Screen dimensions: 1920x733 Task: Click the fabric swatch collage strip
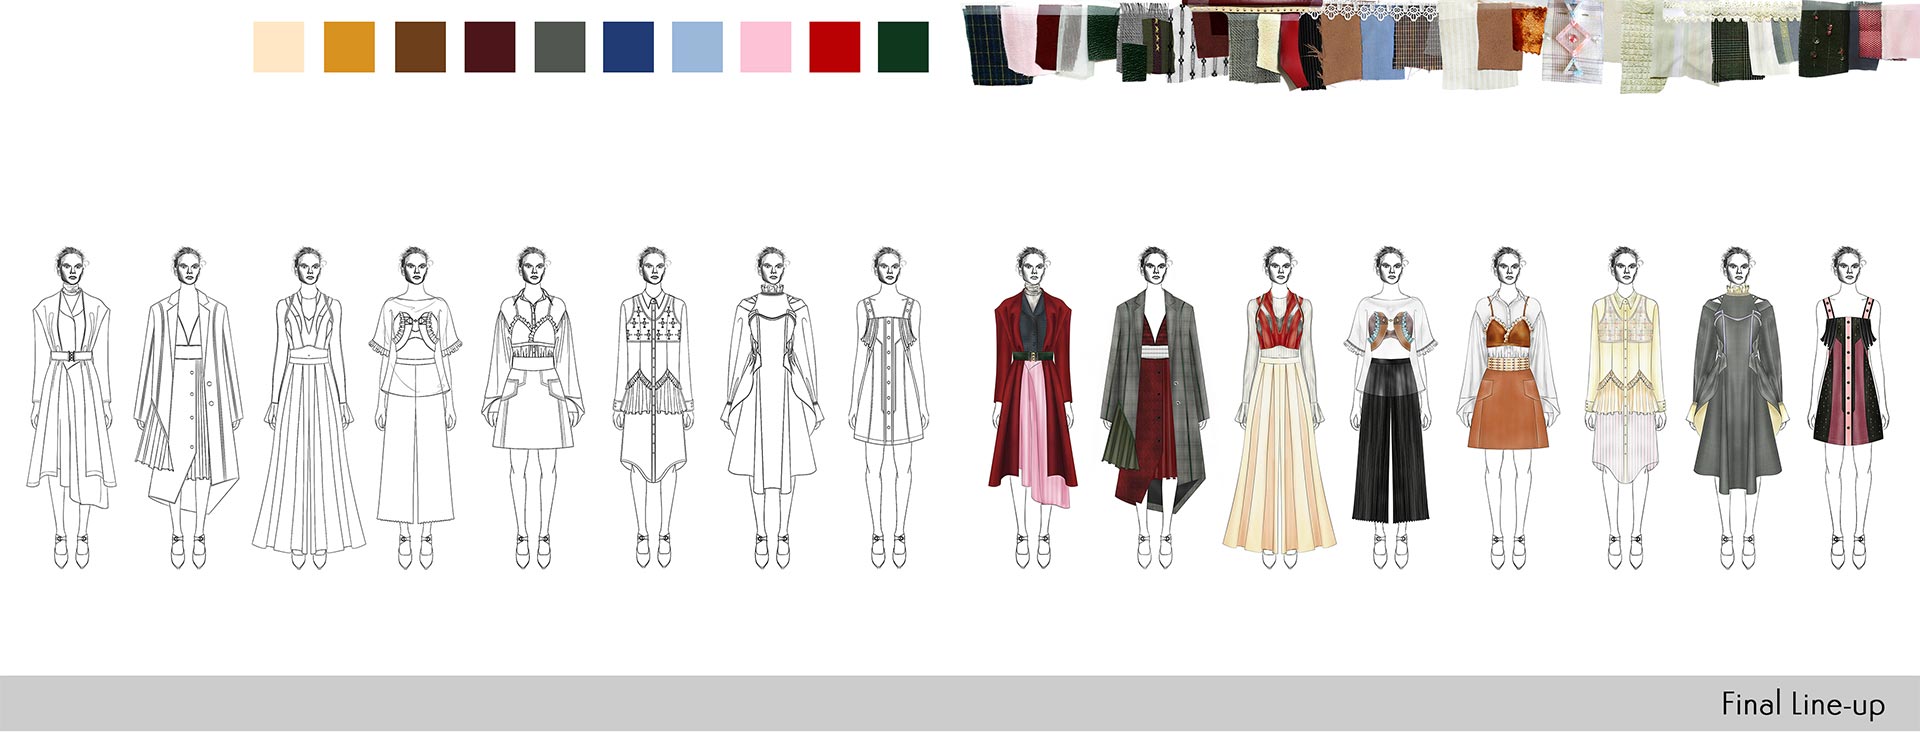[1440, 46]
